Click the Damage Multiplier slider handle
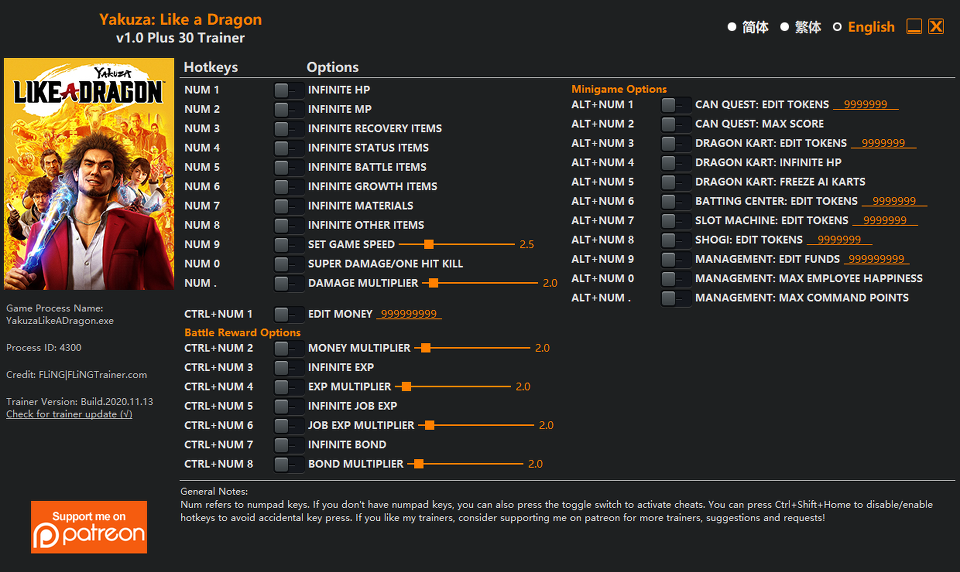The width and height of the screenshot is (960, 572). point(433,283)
